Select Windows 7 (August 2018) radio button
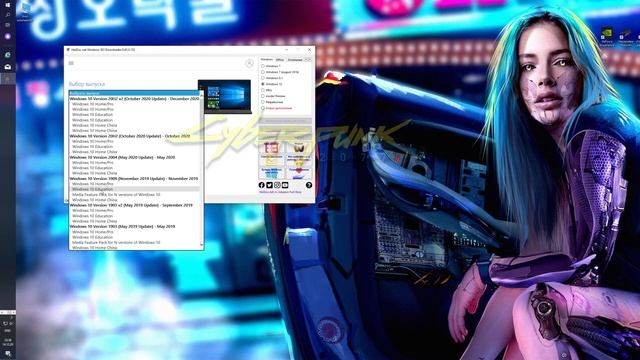The width and height of the screenshot is (640, 360). [263, 72]
